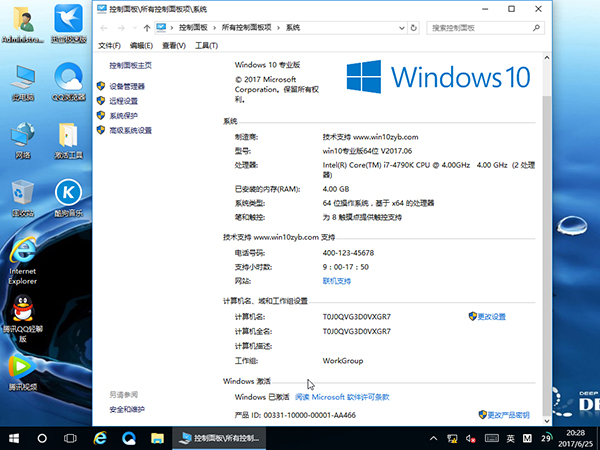Image resolution: width=600 pixels, height=450 pixels.
Task: Open the Internet Explorer desktop icon
Action: click(x=21, y=256)
